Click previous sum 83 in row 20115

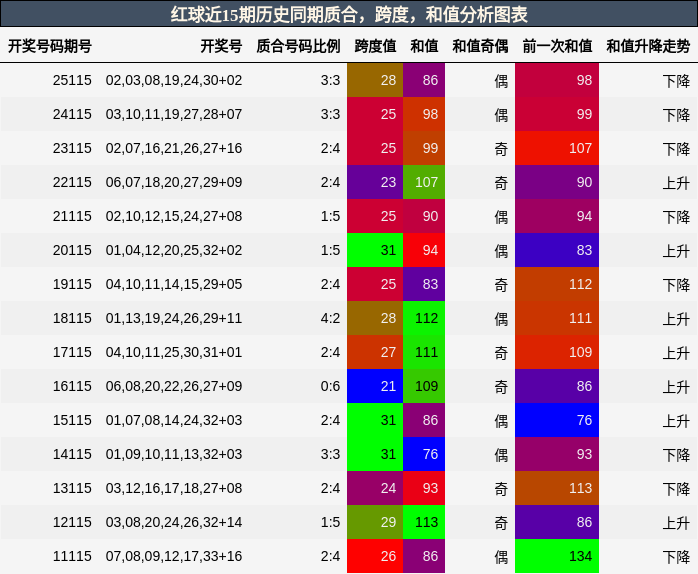tap(557, 250)
